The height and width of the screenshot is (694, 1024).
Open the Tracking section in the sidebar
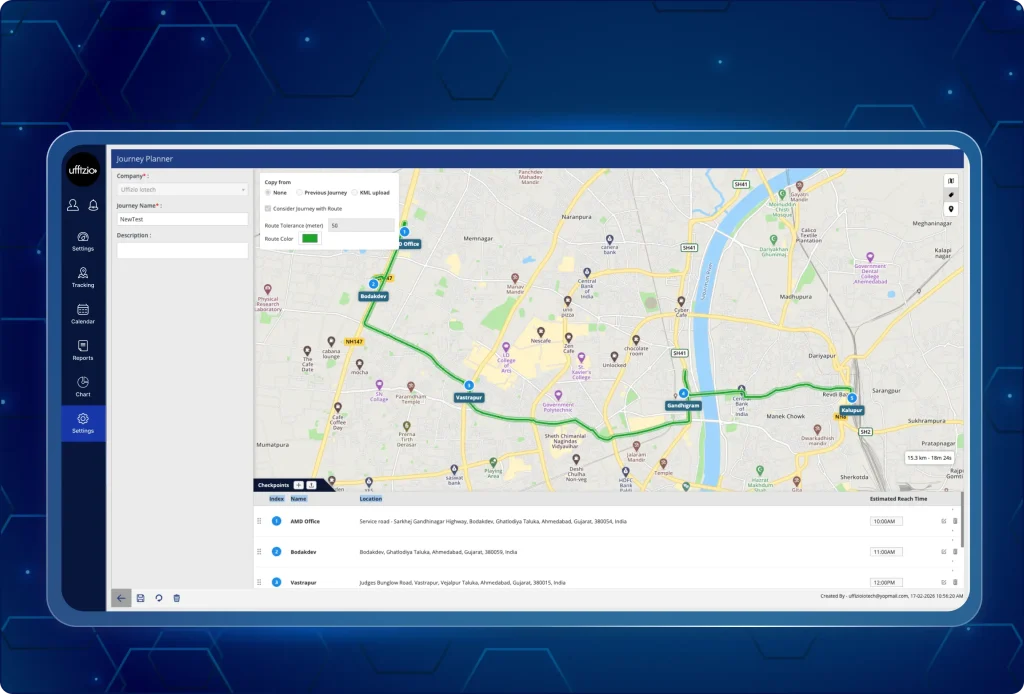83,279
